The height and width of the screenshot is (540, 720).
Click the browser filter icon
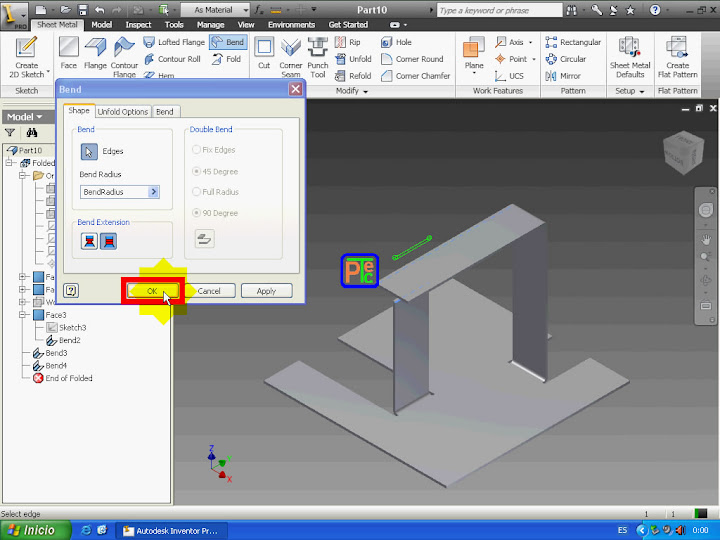[10, 133]
